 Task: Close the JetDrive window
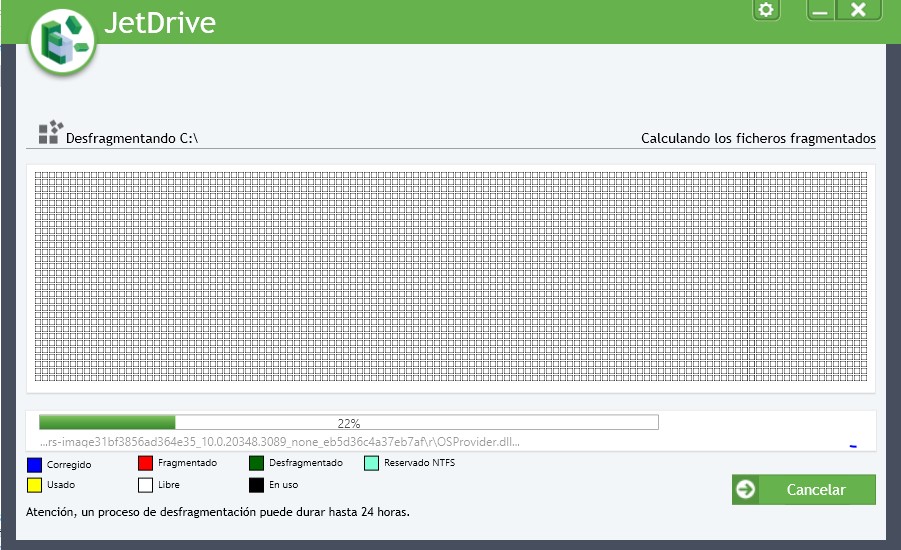point(858,10)
